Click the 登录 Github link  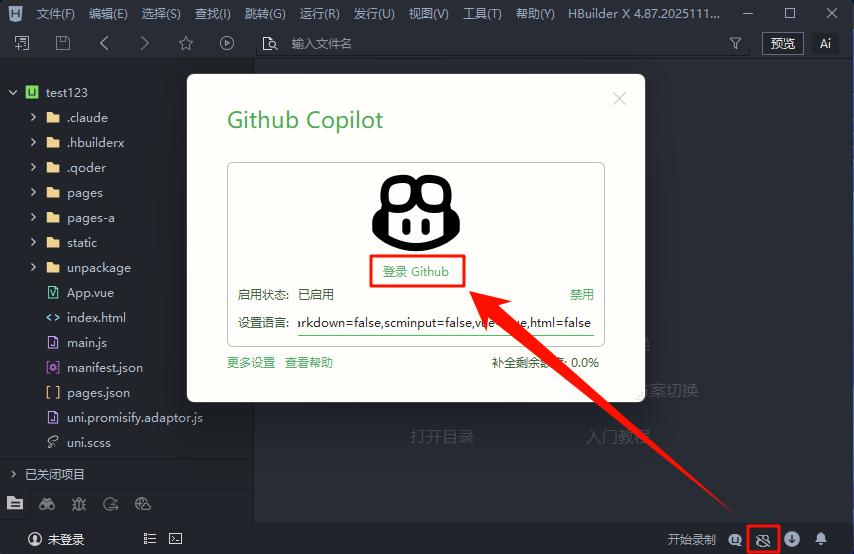pyautogui.click(x=416, y=272)
